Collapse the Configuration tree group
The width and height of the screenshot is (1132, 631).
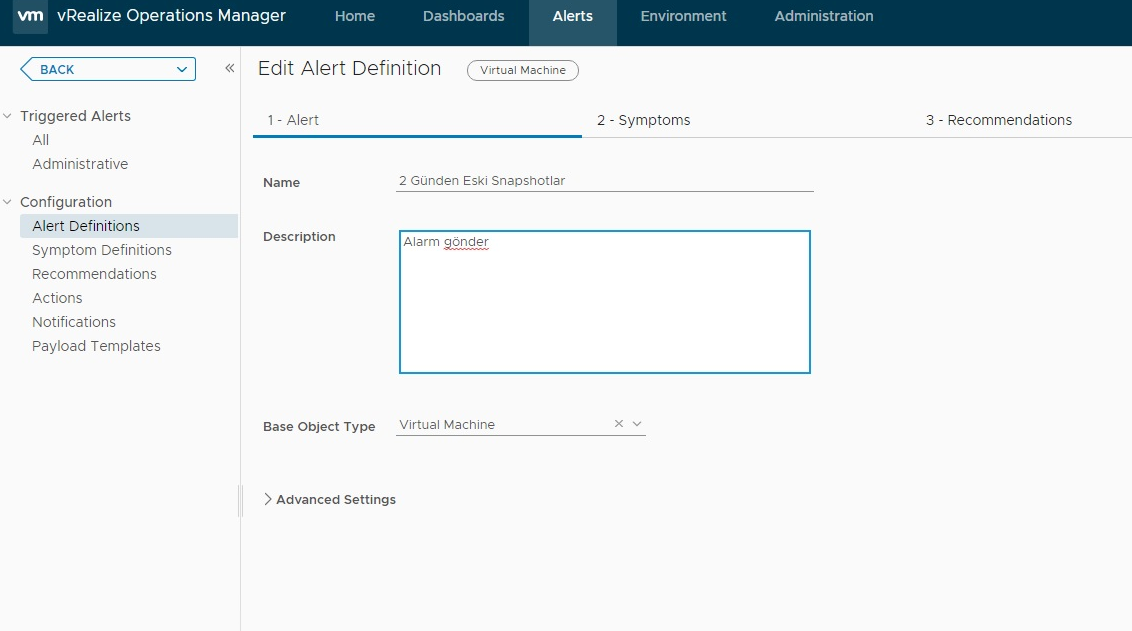tap(8, 202)
